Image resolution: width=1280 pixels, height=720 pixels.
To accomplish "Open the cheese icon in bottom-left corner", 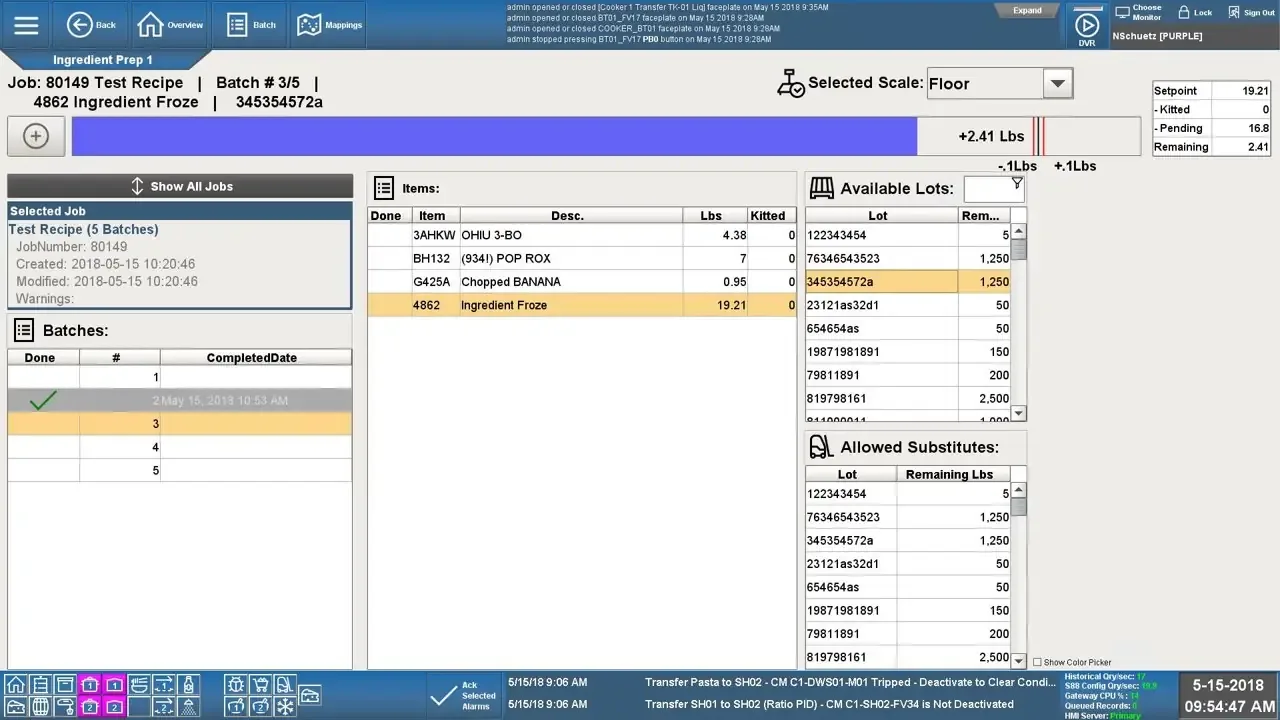I will [16, 706].
